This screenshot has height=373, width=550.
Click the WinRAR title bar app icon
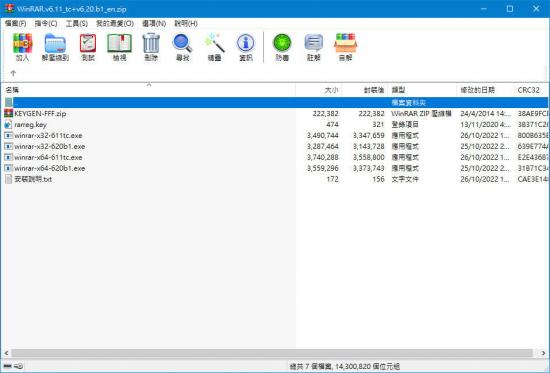[9, 8]
